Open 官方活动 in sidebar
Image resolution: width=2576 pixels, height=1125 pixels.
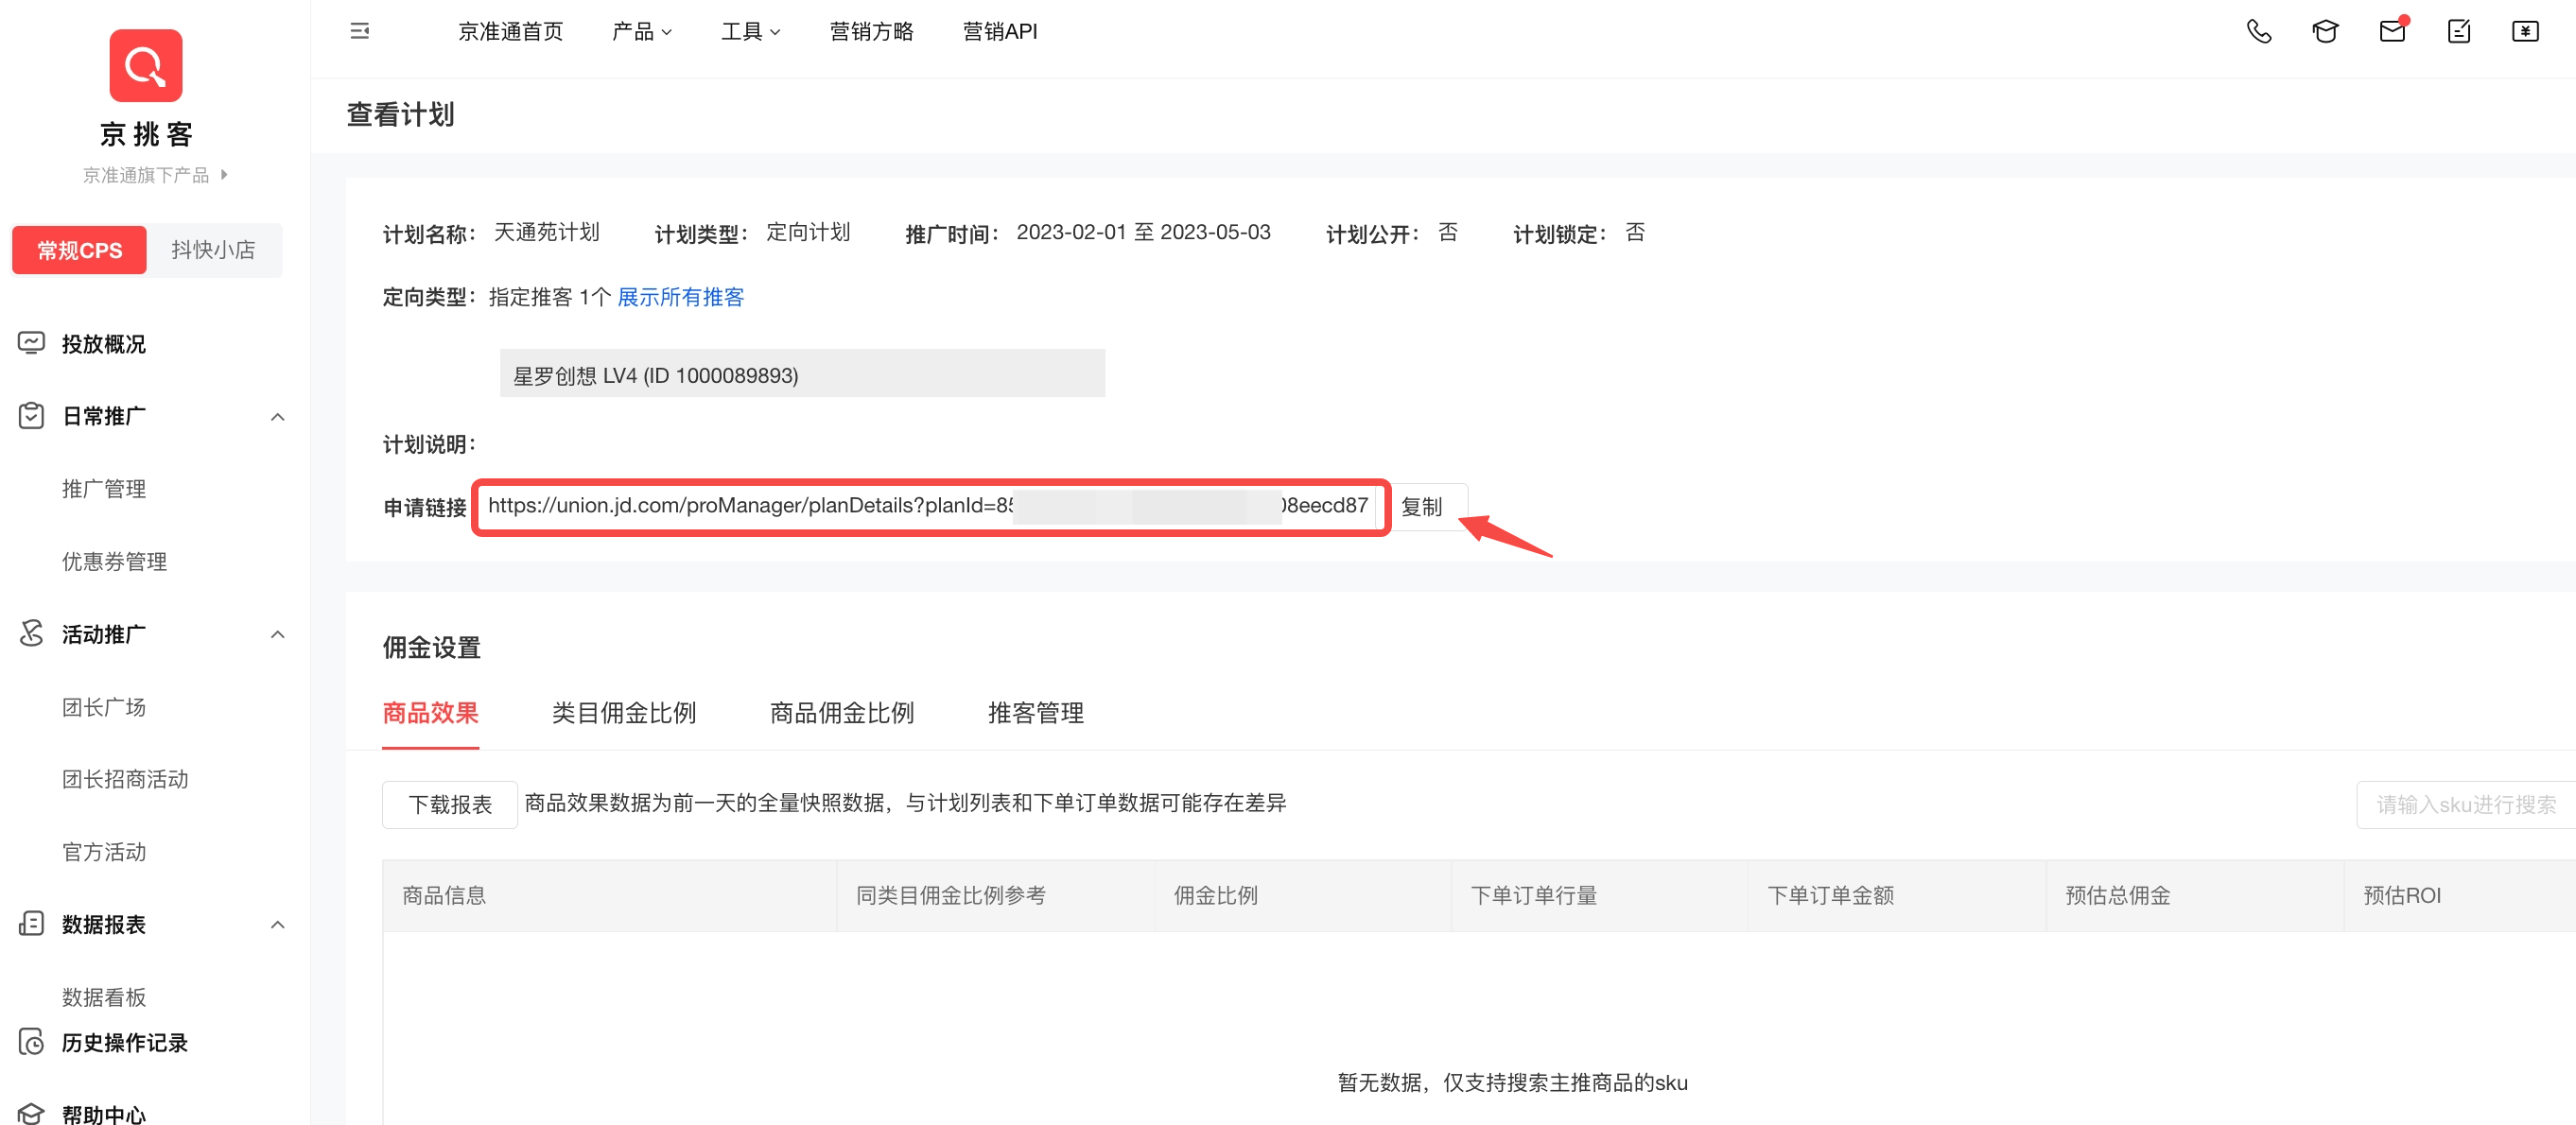(x=104, y=852)
